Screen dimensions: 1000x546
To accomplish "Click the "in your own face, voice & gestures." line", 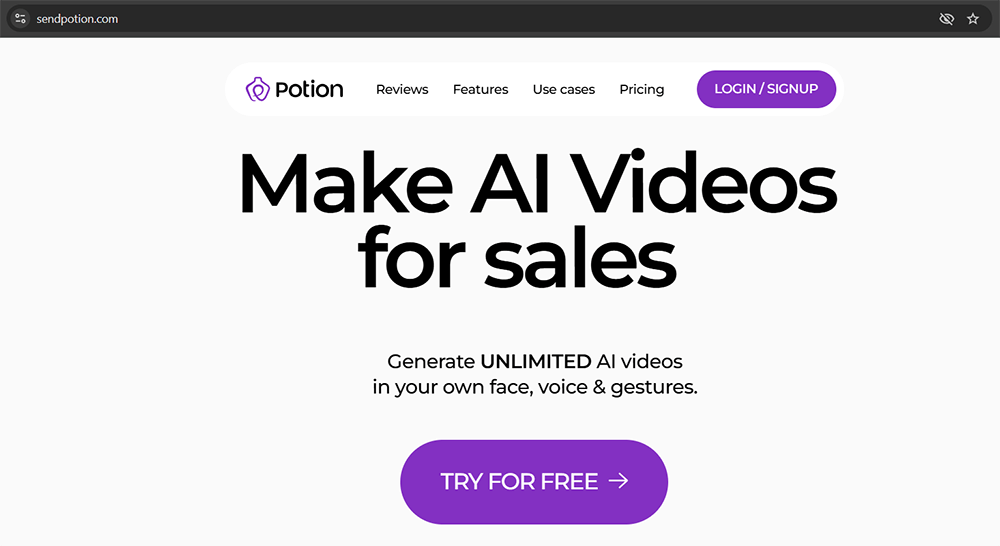I will [535, 387].
